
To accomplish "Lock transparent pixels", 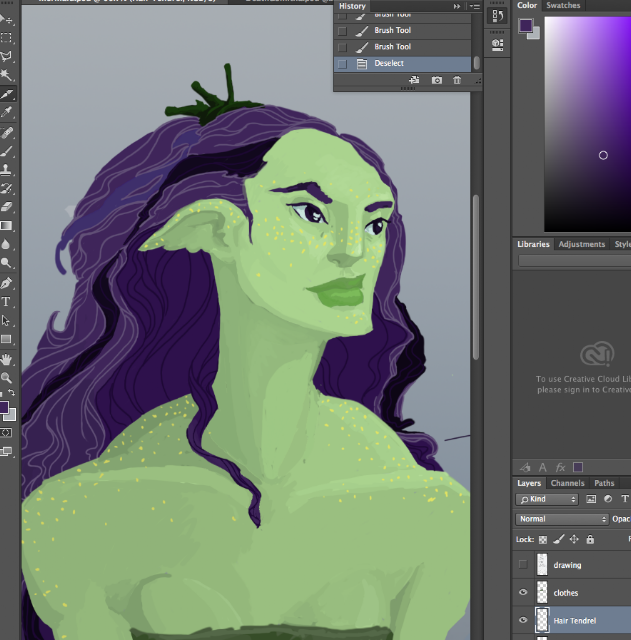I will point(543,540).
